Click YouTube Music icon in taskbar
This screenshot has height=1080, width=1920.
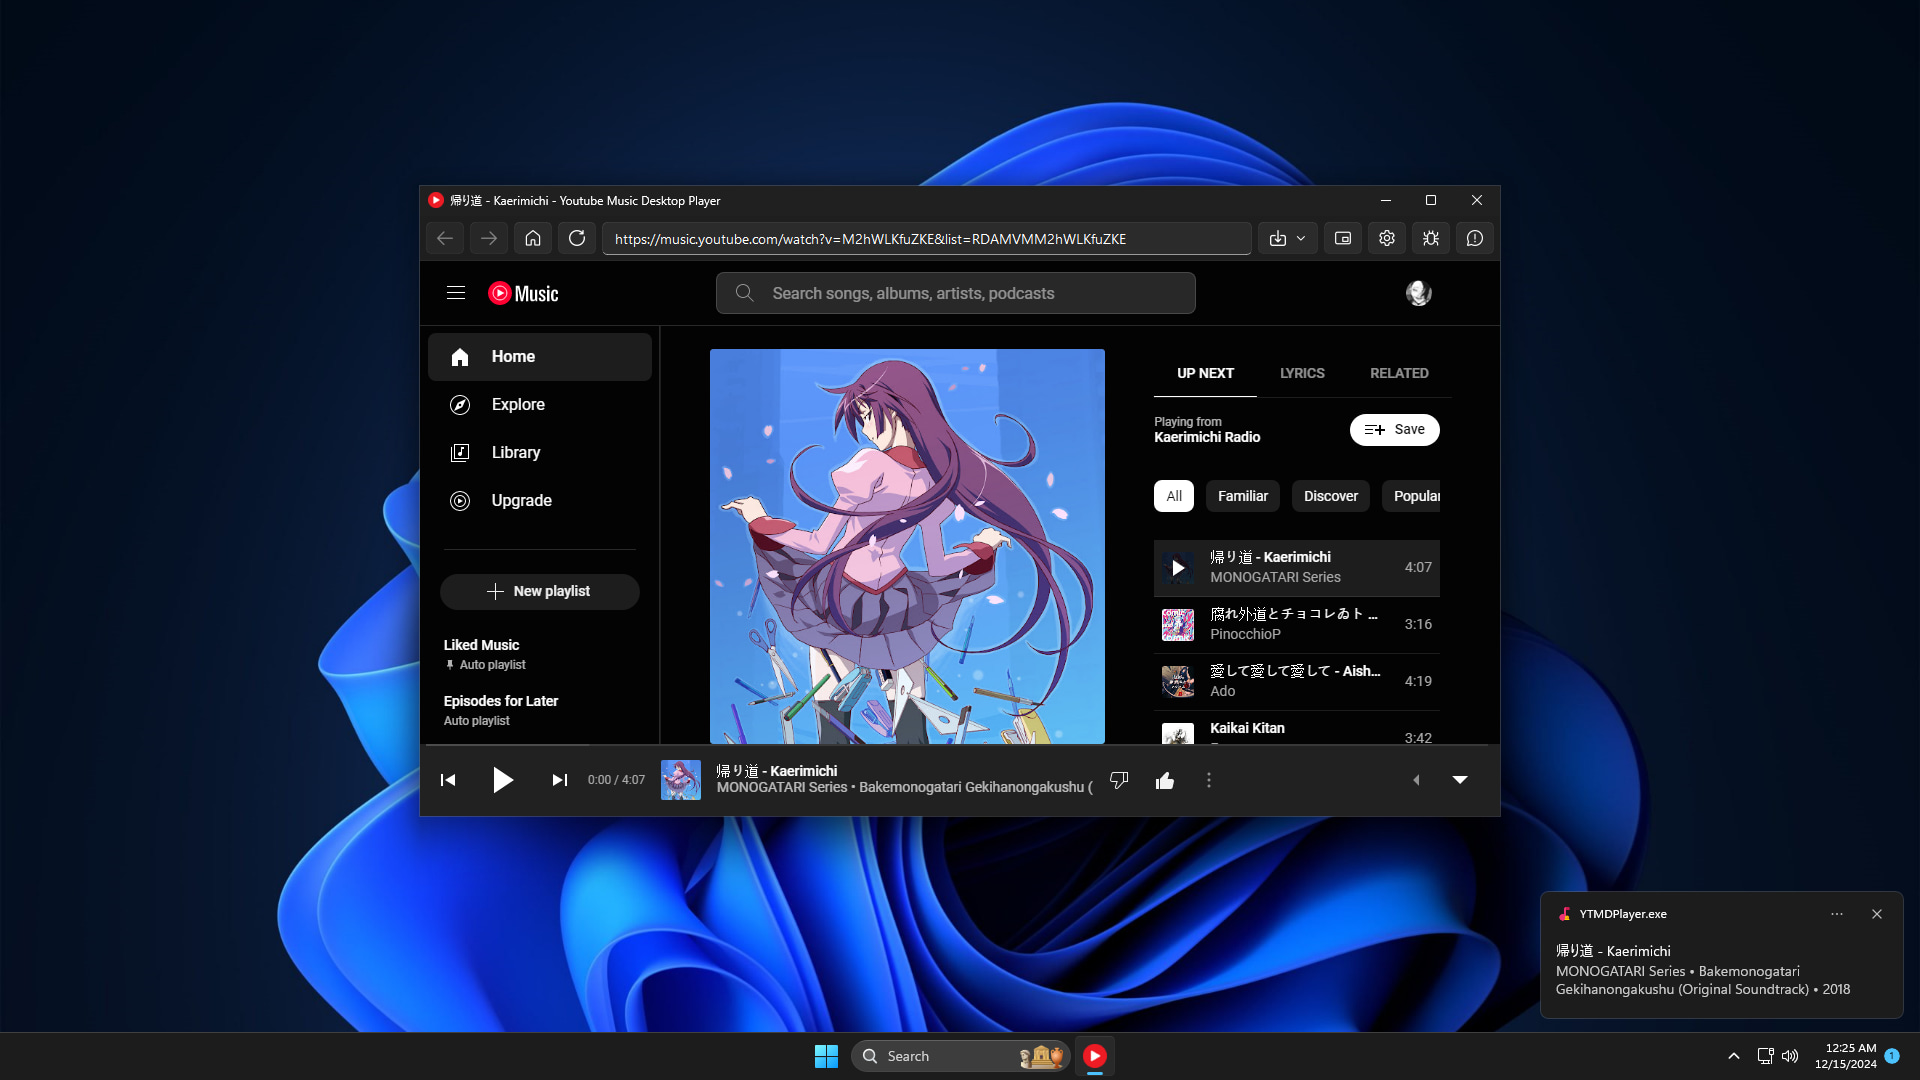[1095, 1056]
